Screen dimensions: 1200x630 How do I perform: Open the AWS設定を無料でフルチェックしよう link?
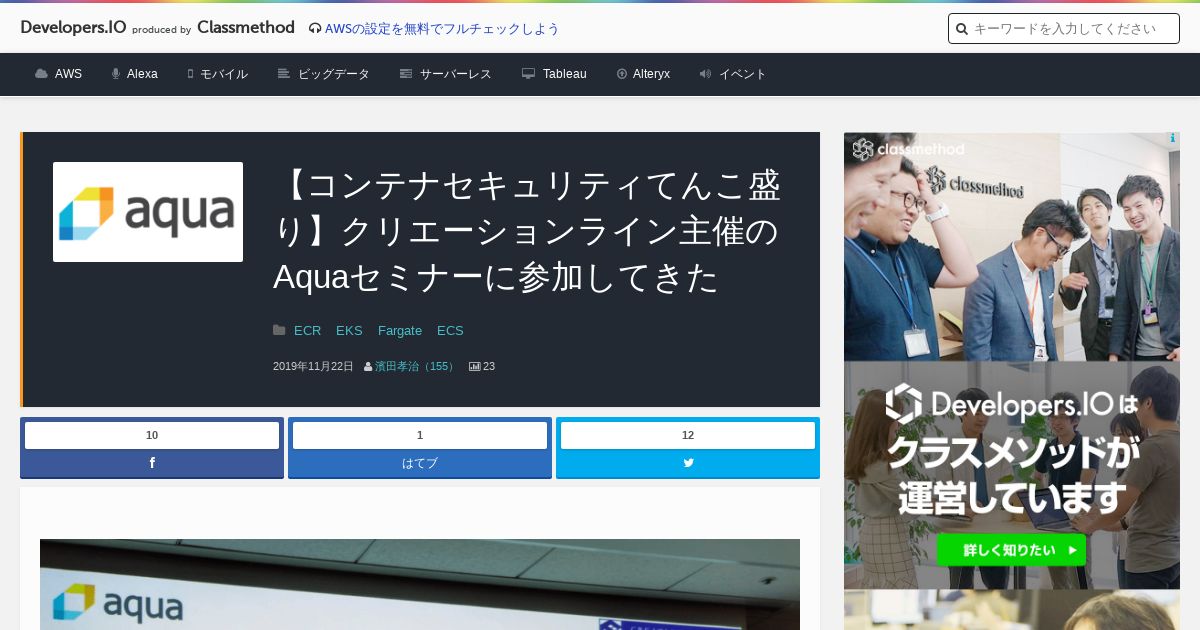pos(442,29)
